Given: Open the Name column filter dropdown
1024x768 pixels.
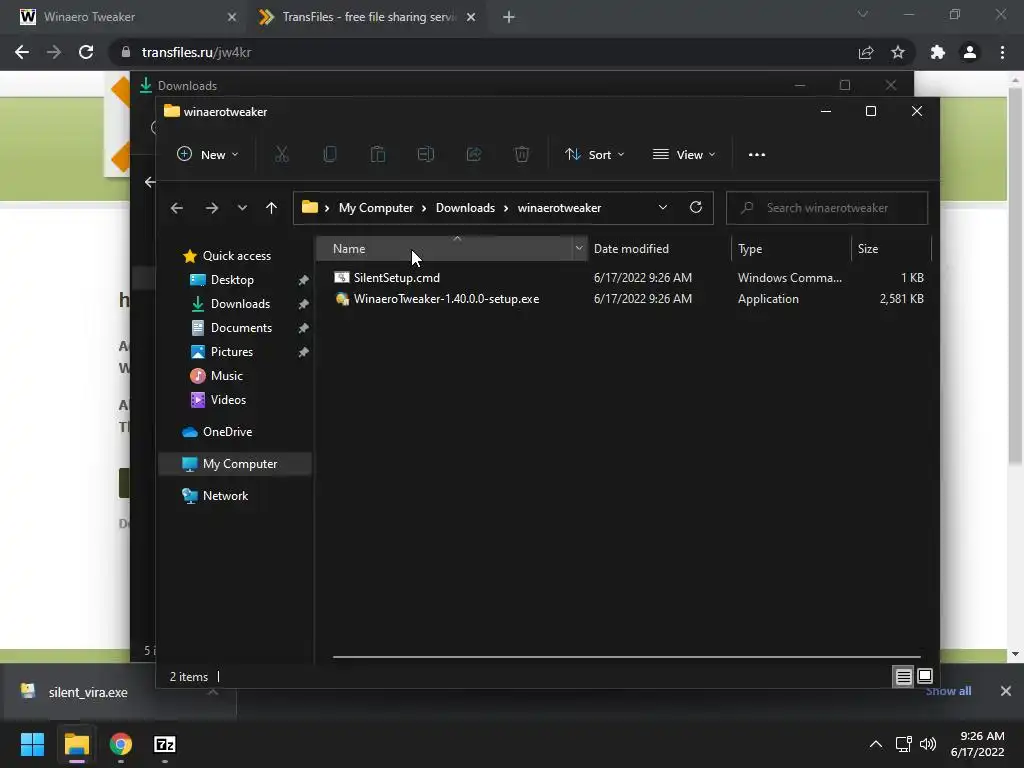Looking at the screenshot, I should pos(579,248).
